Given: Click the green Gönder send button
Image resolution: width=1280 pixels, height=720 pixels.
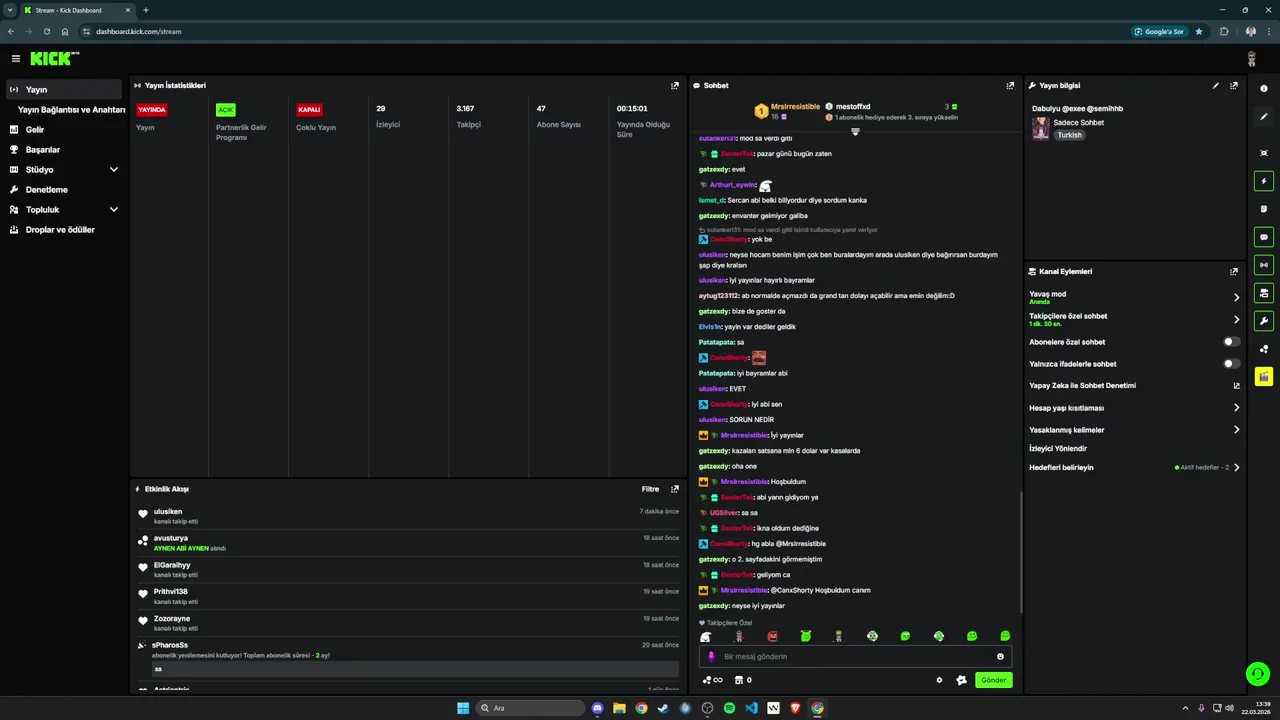Looking at the screenshot, I should point(993,680).
